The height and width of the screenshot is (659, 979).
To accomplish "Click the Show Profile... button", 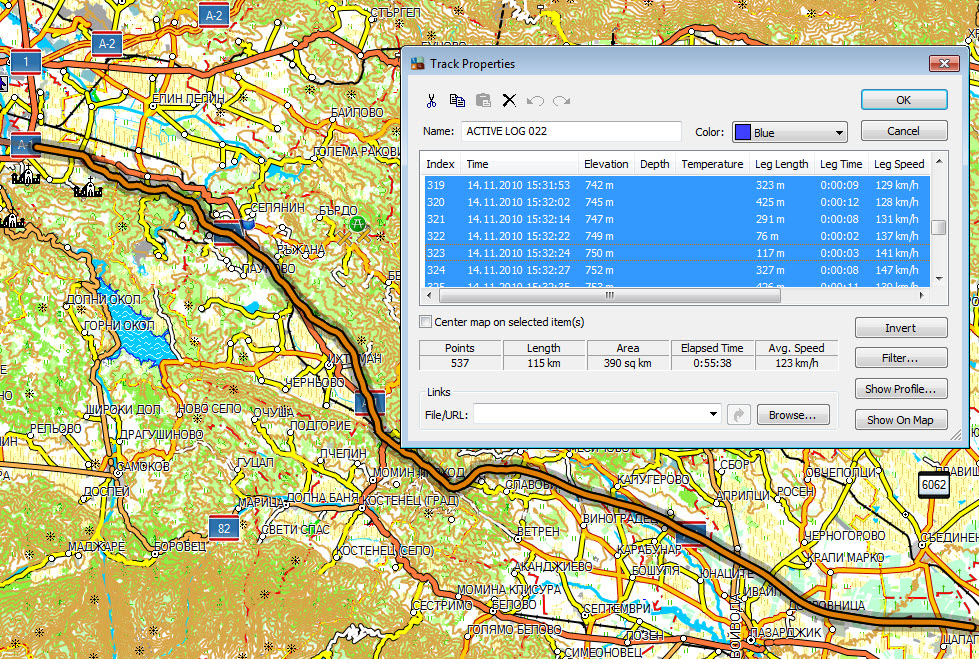I will (900, 389).
